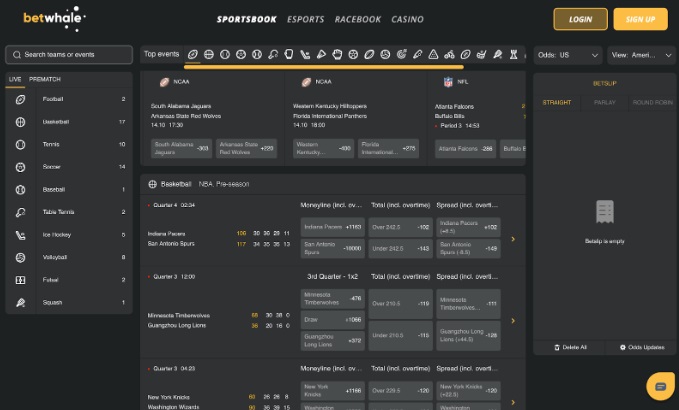
Task: Select the Table Tennis icon
Action: 21,212
